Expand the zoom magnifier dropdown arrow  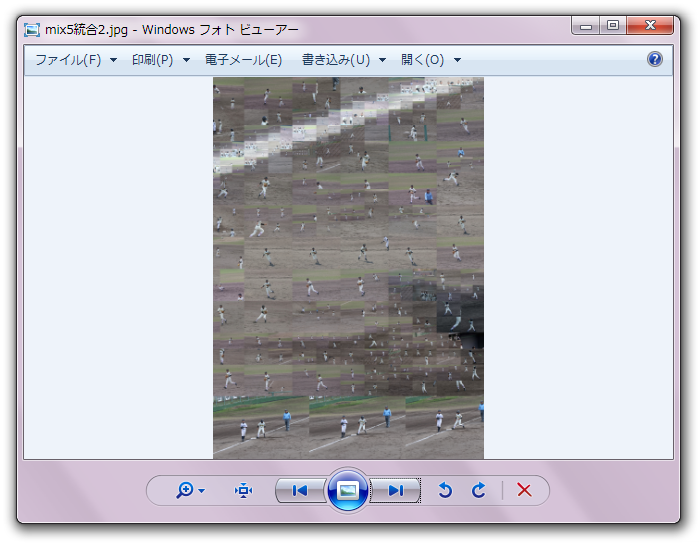[202, 491]
